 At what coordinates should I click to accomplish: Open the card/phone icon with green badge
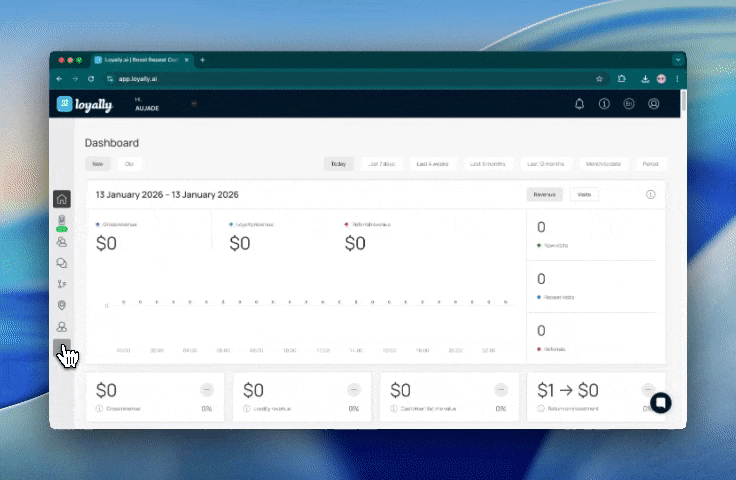61,222
